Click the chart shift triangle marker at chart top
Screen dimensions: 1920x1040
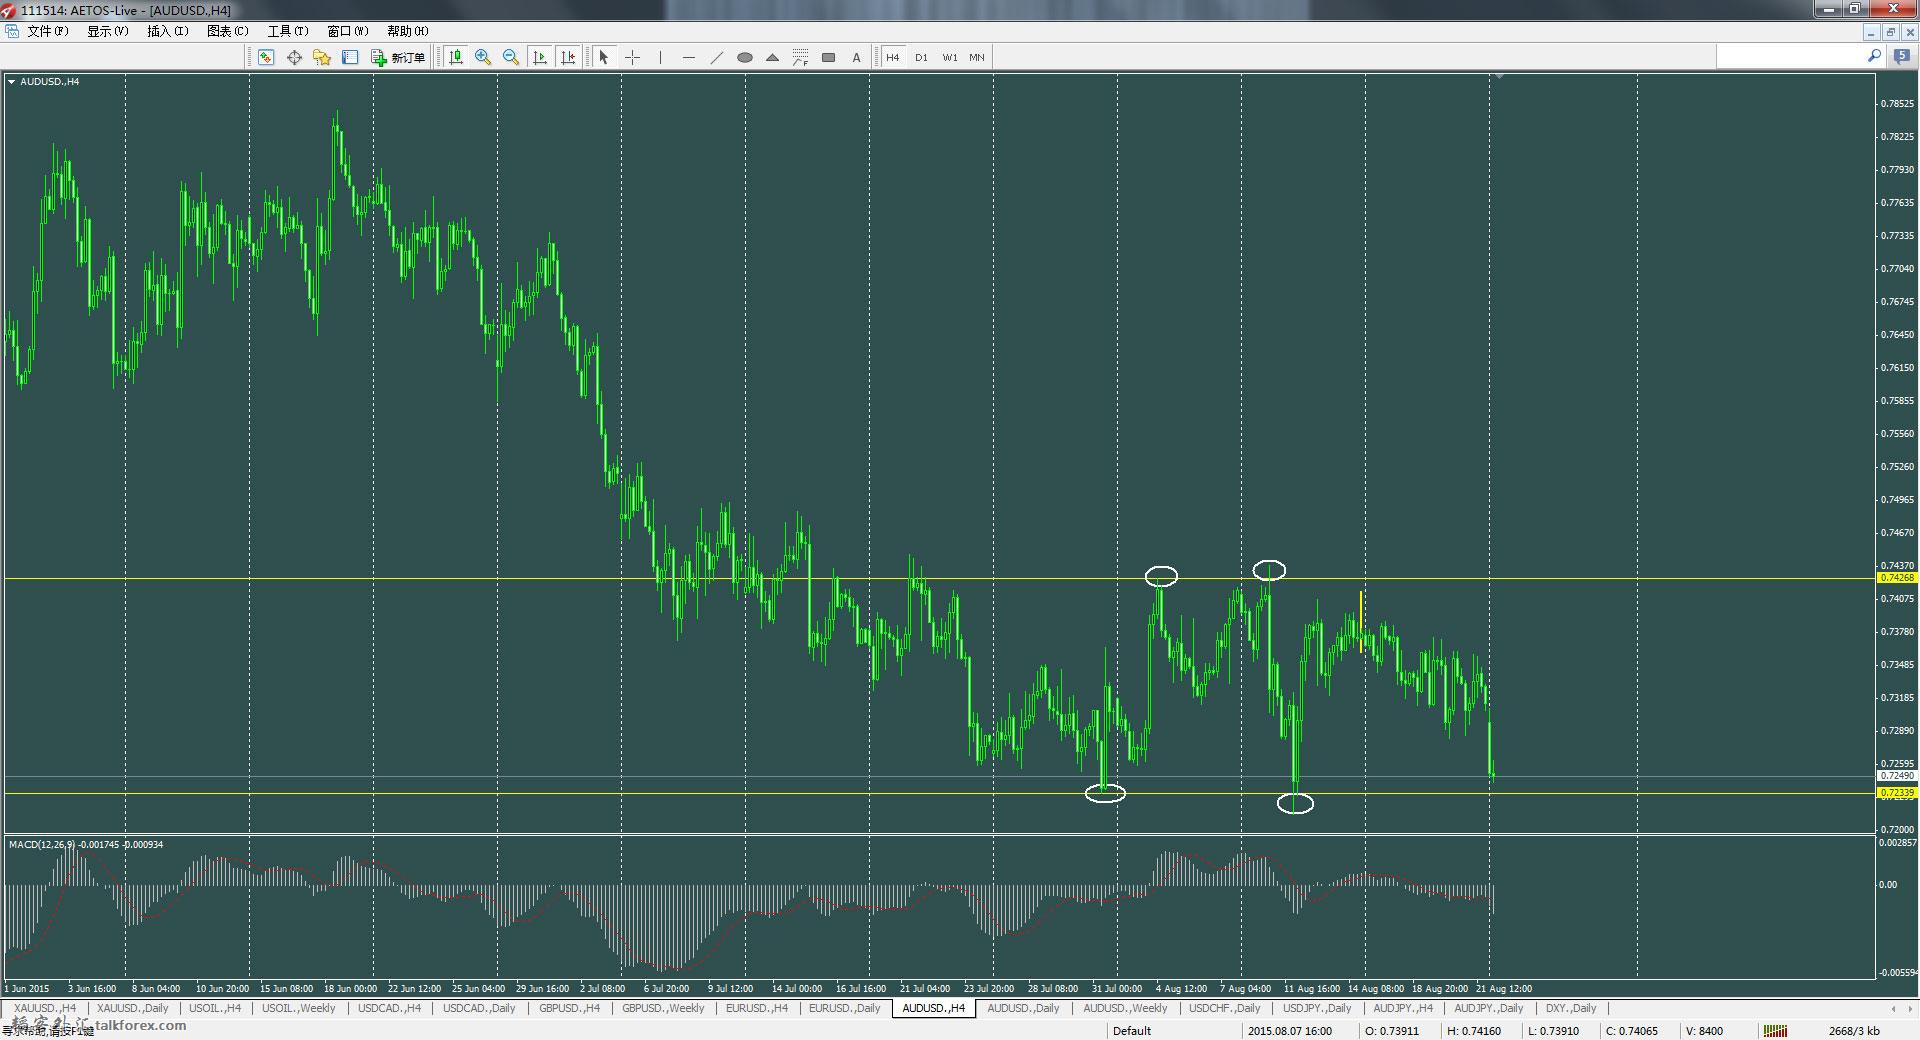click(x=1498, y=76)
